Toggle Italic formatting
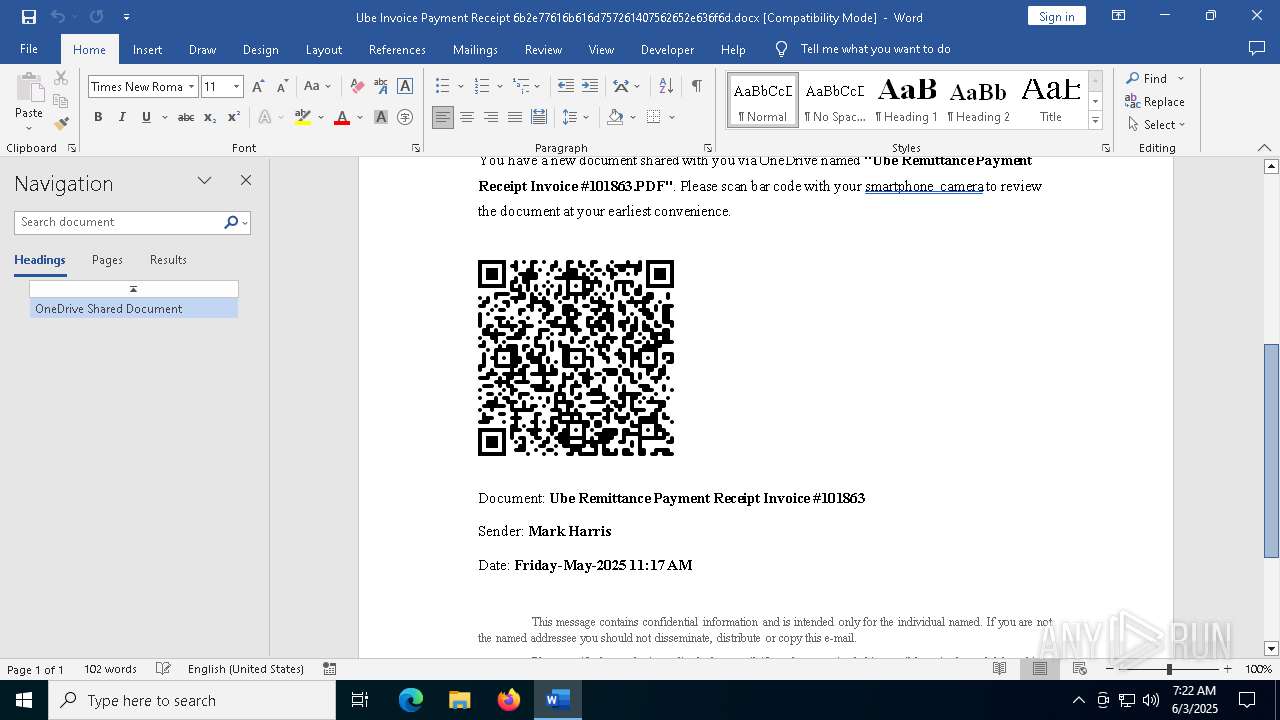Image resolution: width=1280 pixels, height=720 pixels. [122, 117]
